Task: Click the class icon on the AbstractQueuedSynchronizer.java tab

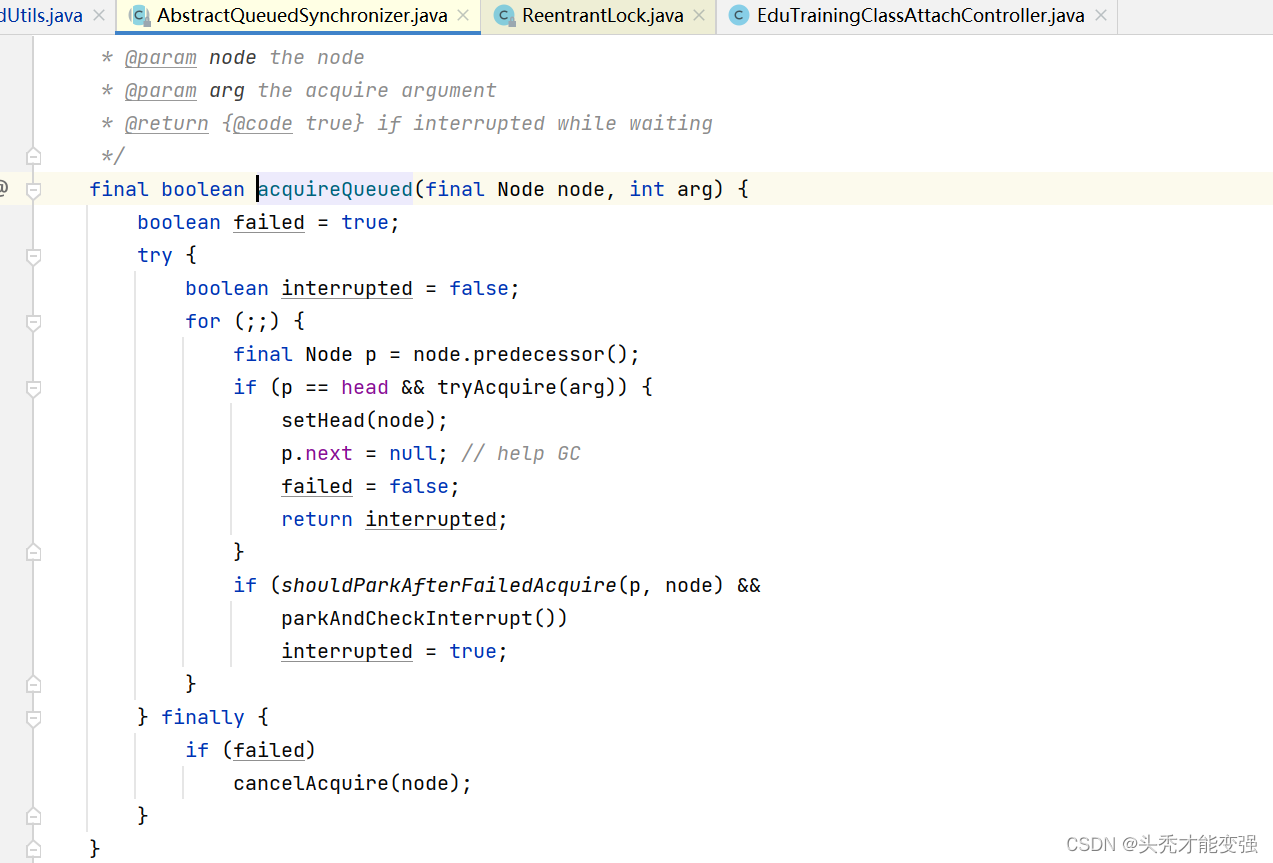Action: pos(139,15)
